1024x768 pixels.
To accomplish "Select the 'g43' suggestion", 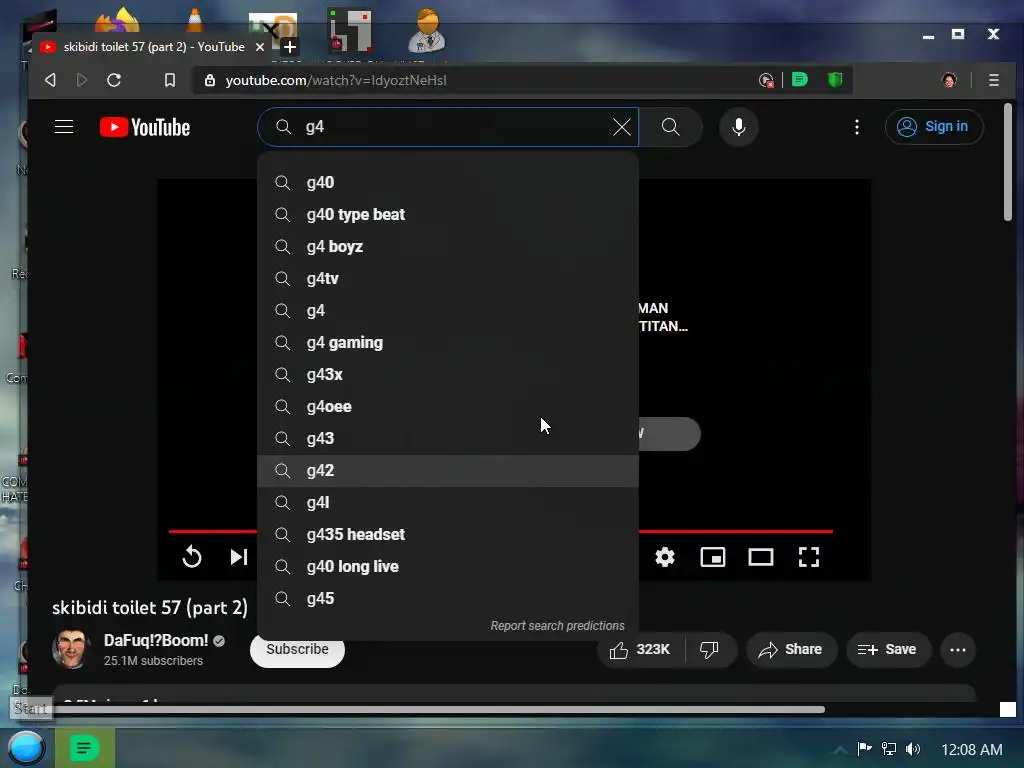I will [x=448, y=438].
